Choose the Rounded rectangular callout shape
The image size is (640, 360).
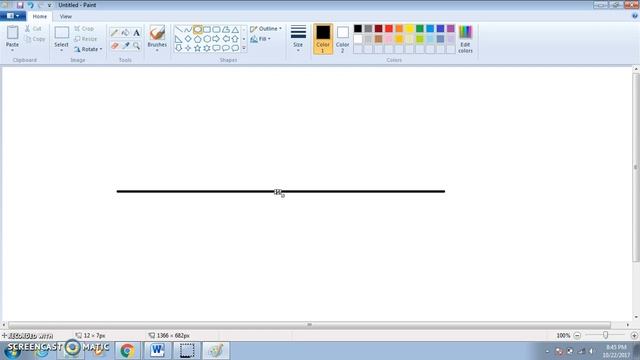click(x=216, y=48)
